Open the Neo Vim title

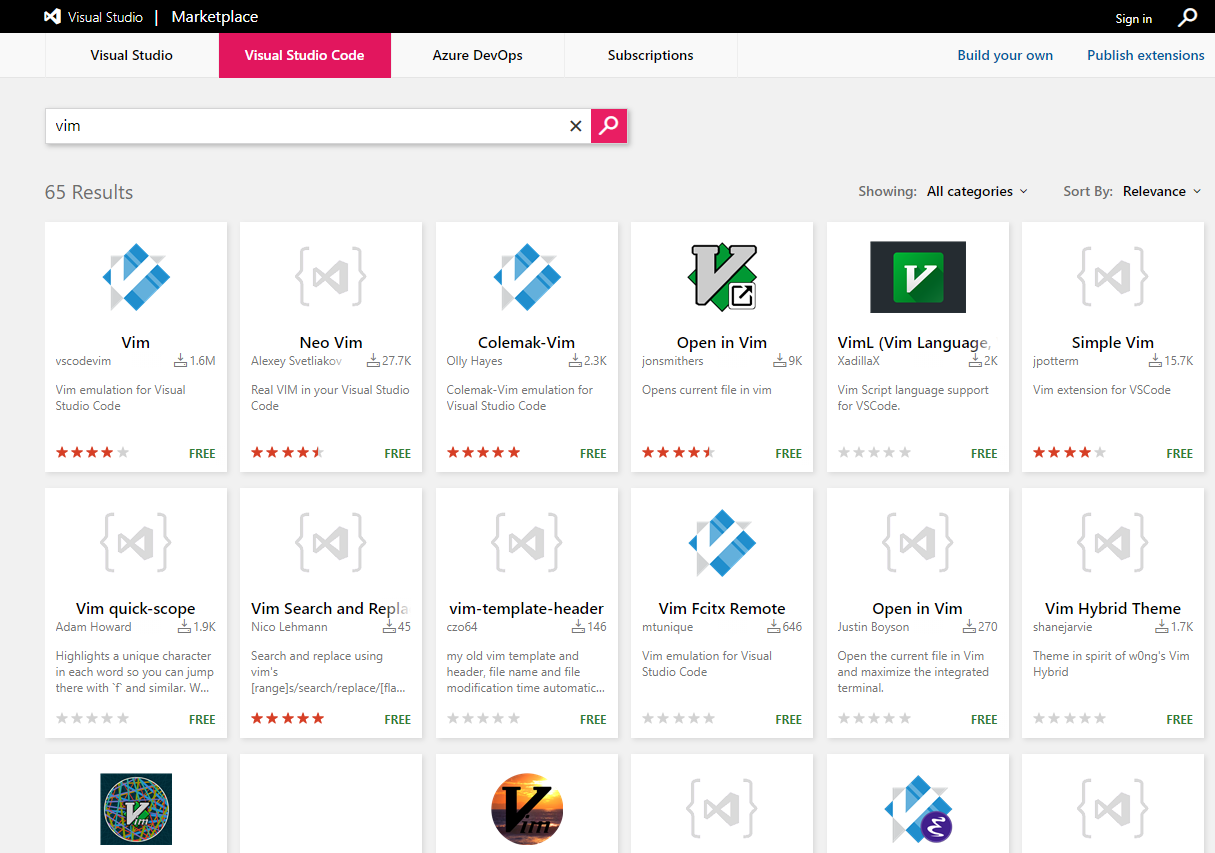(x=331, y=342)
